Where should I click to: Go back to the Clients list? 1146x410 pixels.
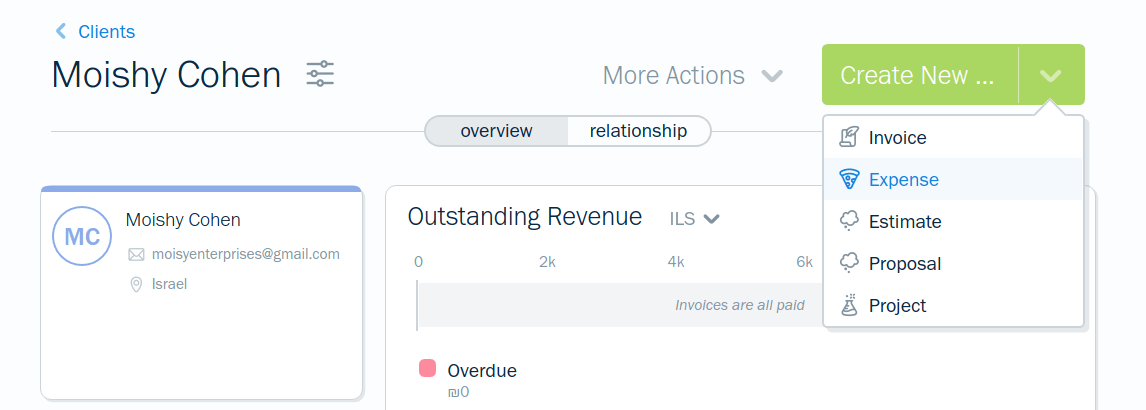click(x=106, y=32)
